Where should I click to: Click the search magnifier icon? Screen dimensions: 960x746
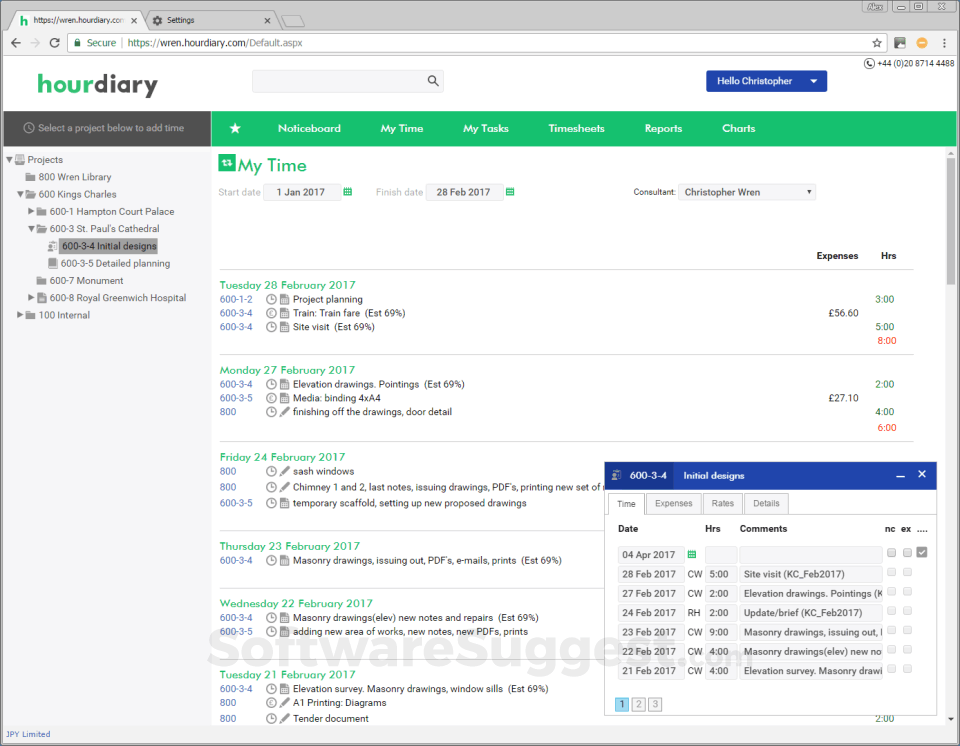pyautogui.click(x=433, y=81)
